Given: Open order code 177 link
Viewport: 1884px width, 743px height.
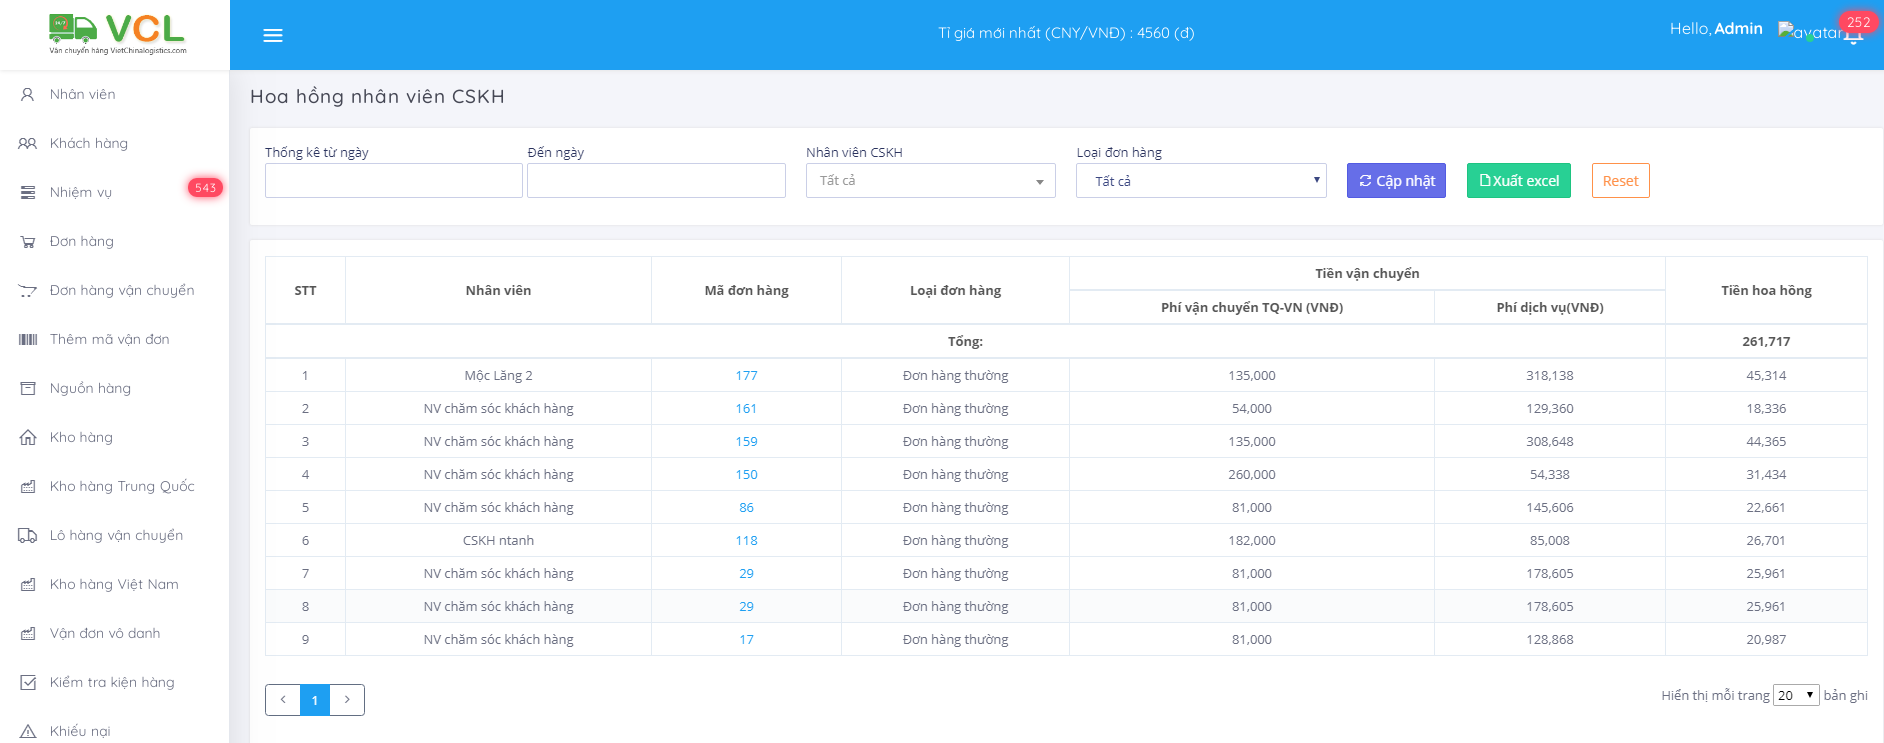Looking at the screenshot, I should [x=746, y=375].
